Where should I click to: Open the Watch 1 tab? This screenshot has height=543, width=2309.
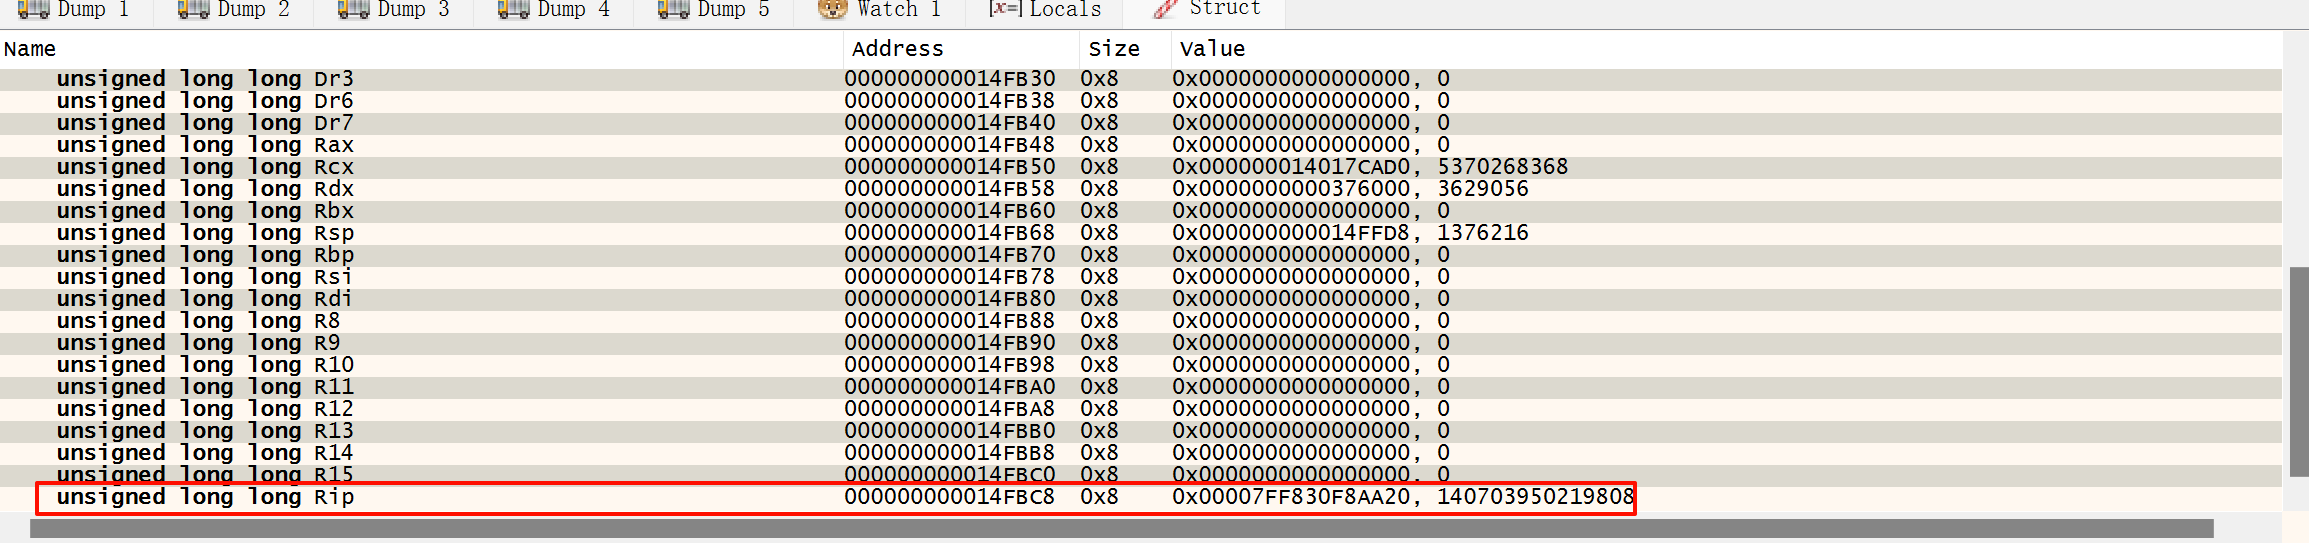tap(880, 10)
